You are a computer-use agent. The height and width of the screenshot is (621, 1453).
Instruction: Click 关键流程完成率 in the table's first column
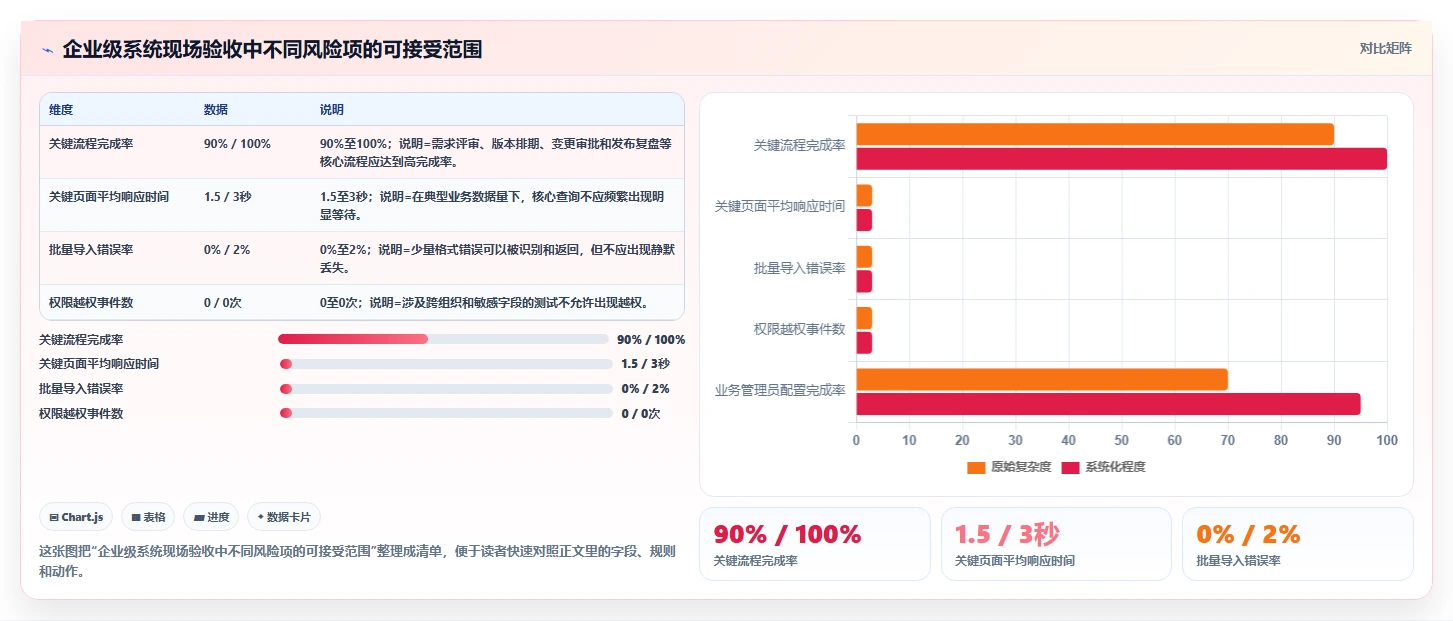click(91, 144)
